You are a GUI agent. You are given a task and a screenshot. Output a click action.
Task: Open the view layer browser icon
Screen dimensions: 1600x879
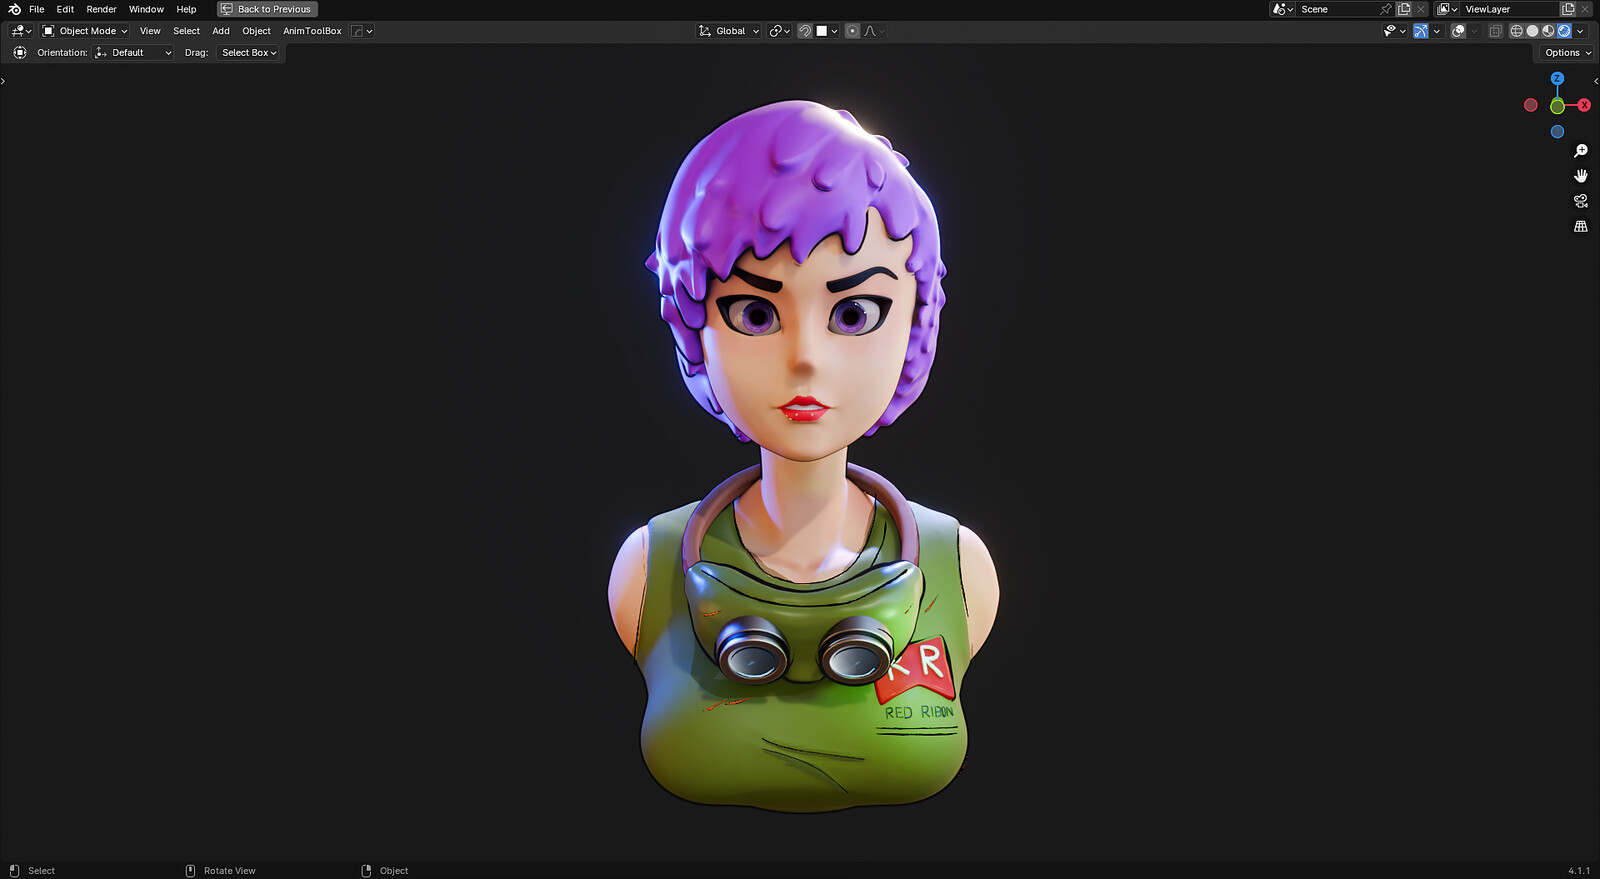(x=1447, y=9)
